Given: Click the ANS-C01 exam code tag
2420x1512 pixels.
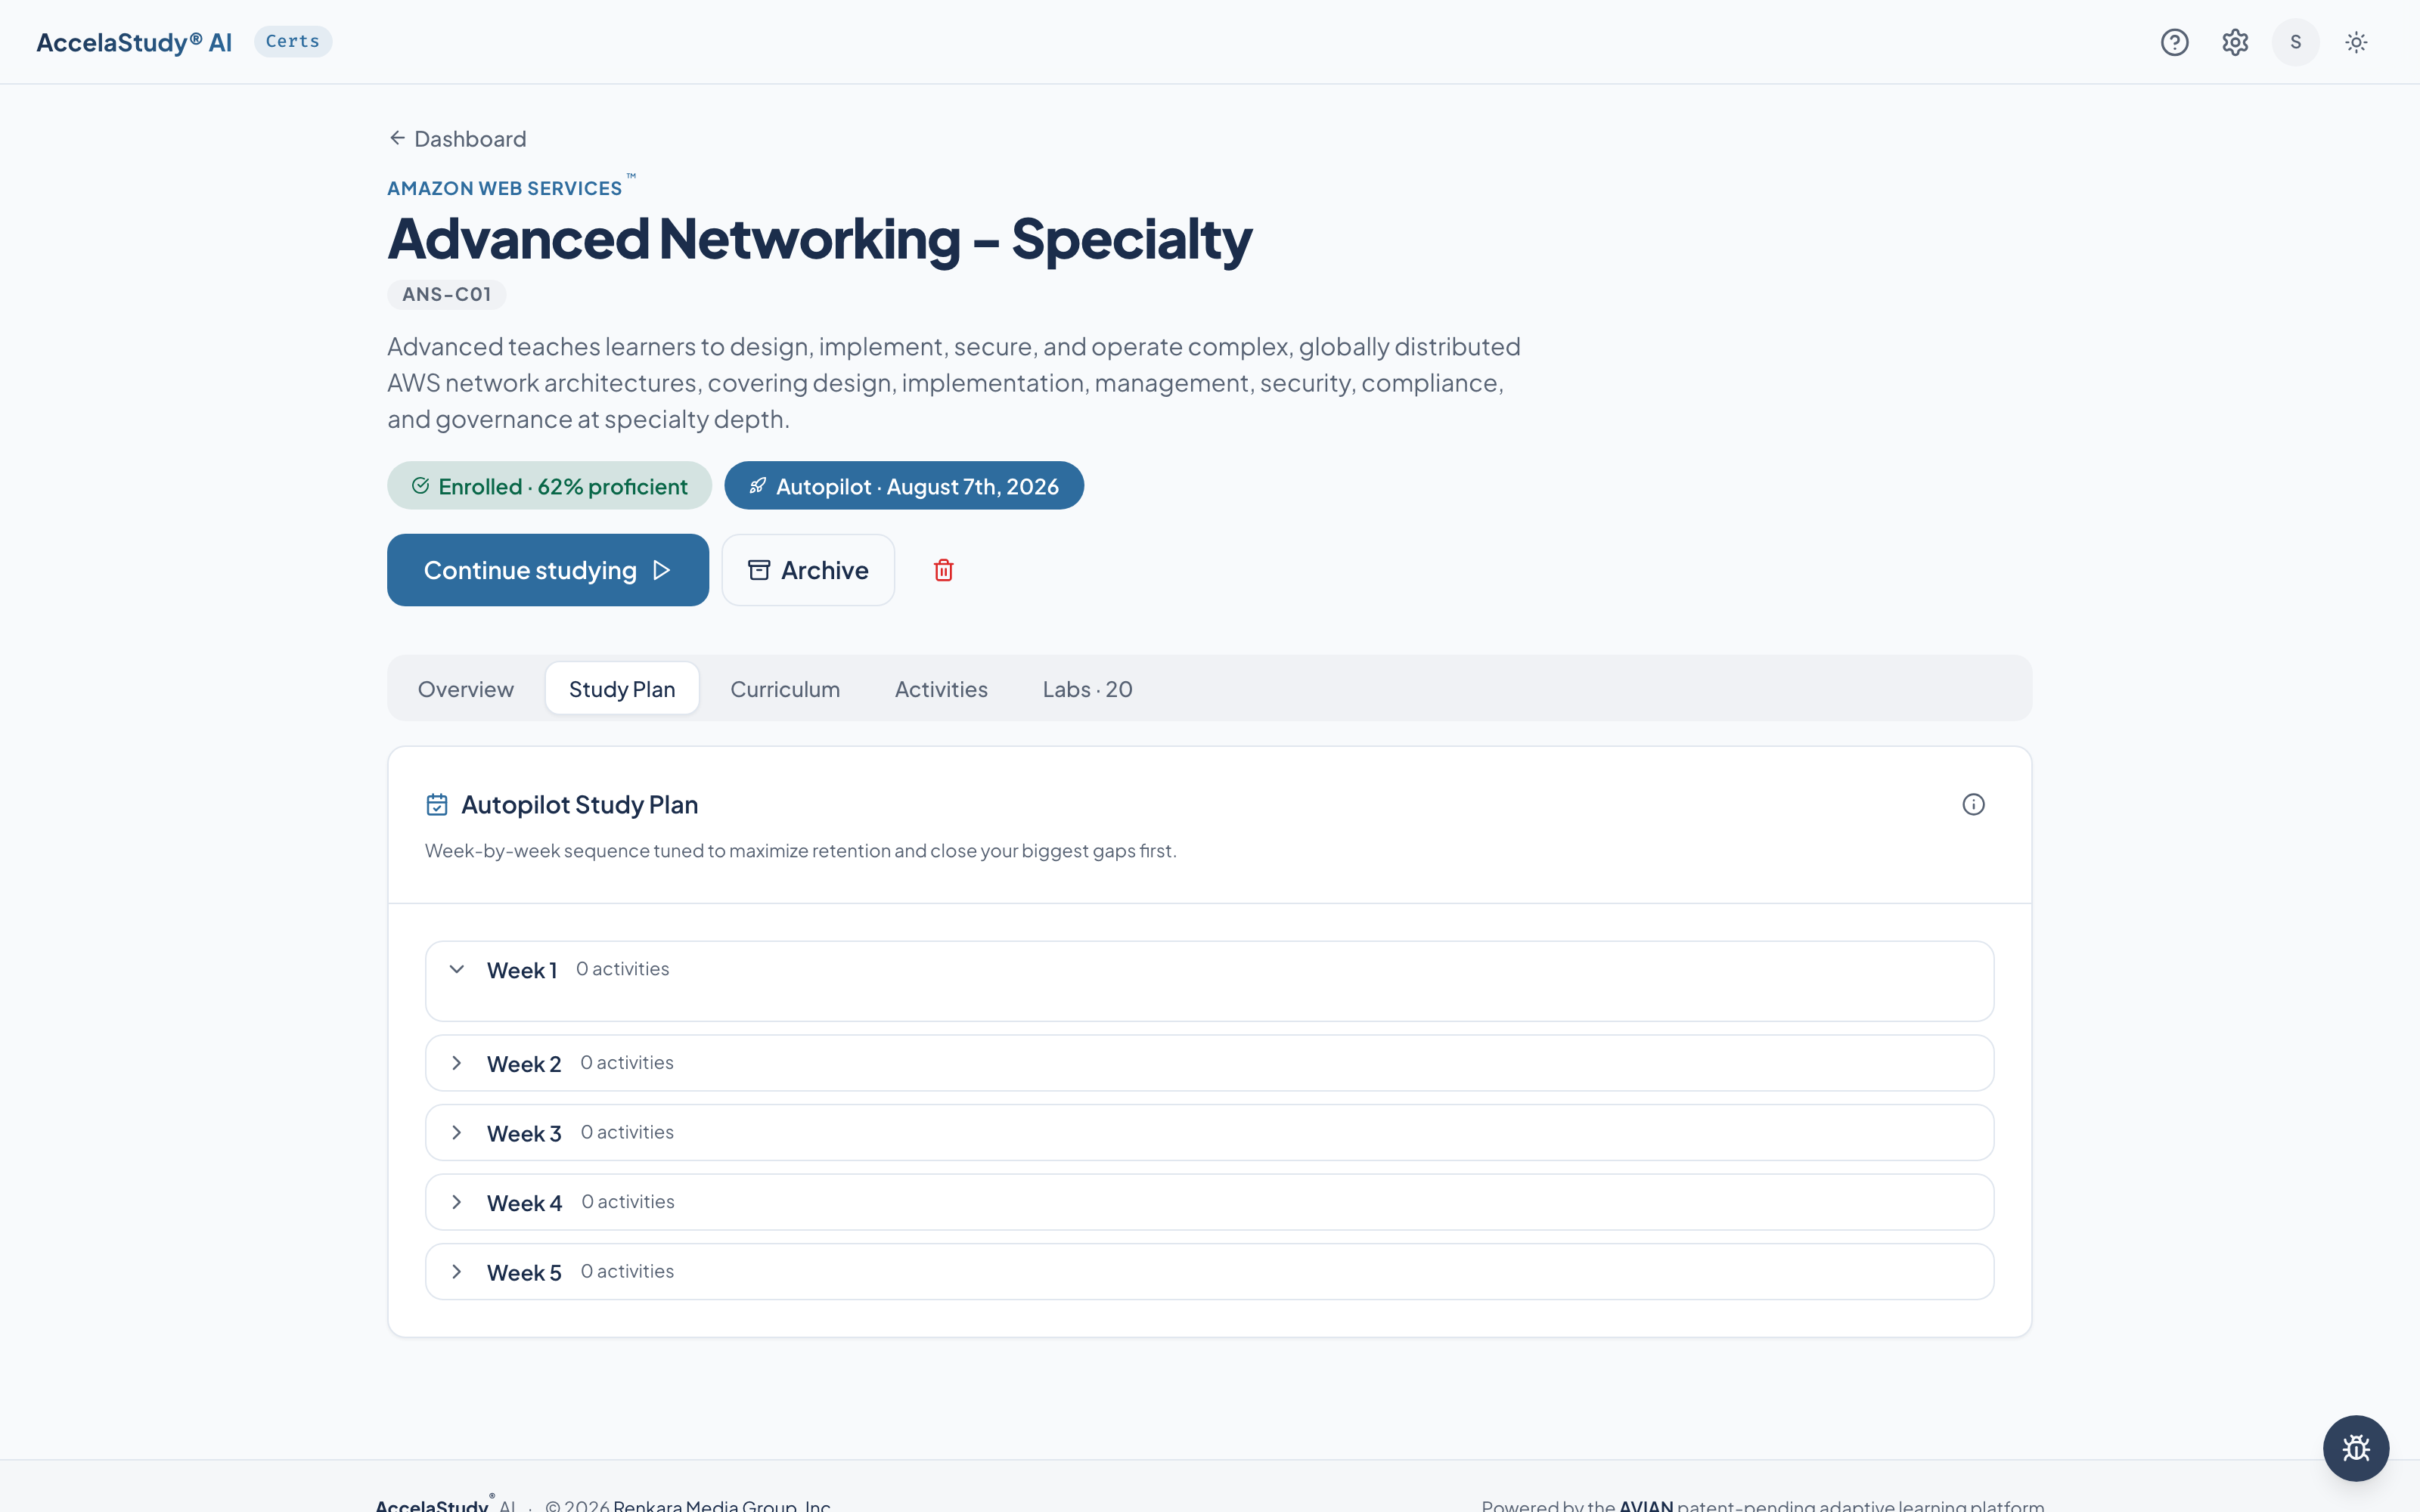Looking at the screenshot, I should [x=447, y=295].
